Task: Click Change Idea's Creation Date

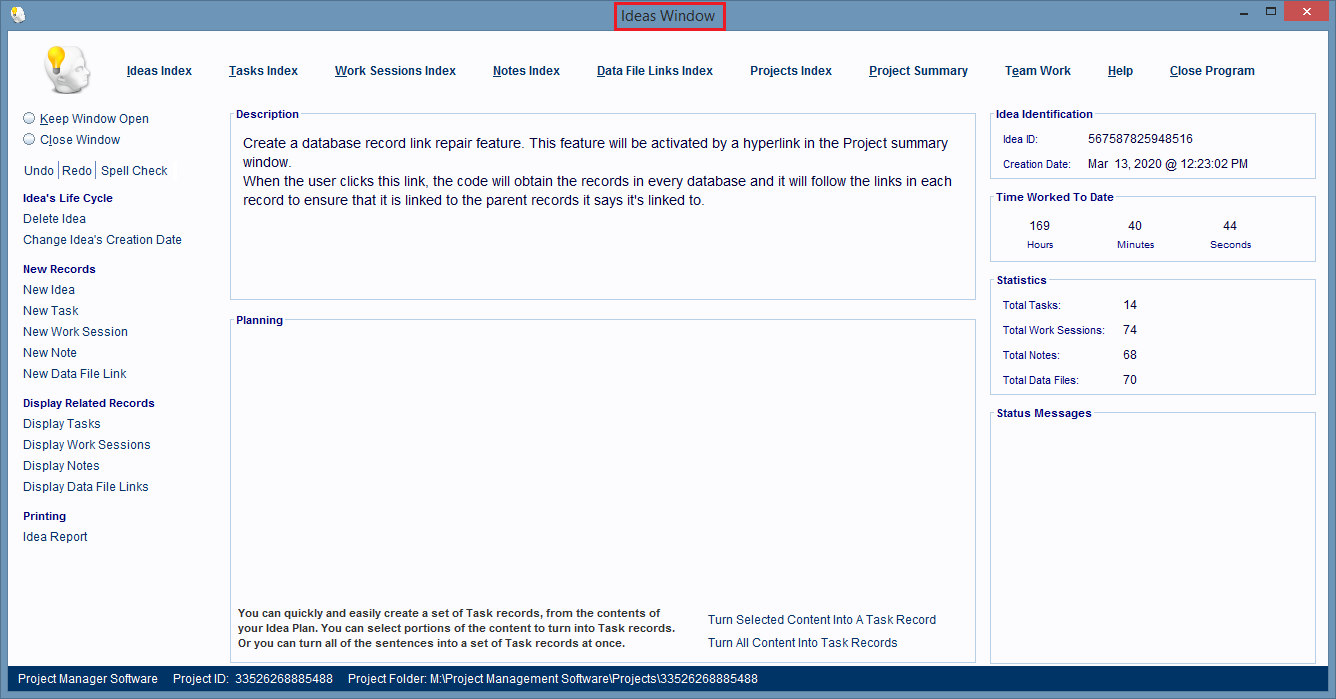Action: [x=102, y=240]
